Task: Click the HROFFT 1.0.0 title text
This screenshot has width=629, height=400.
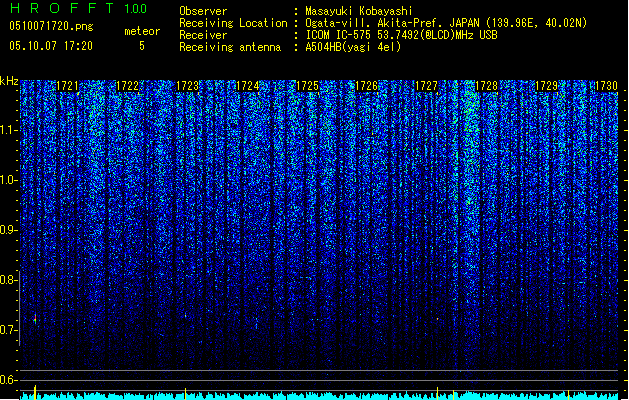Action: tap(78, 8)
